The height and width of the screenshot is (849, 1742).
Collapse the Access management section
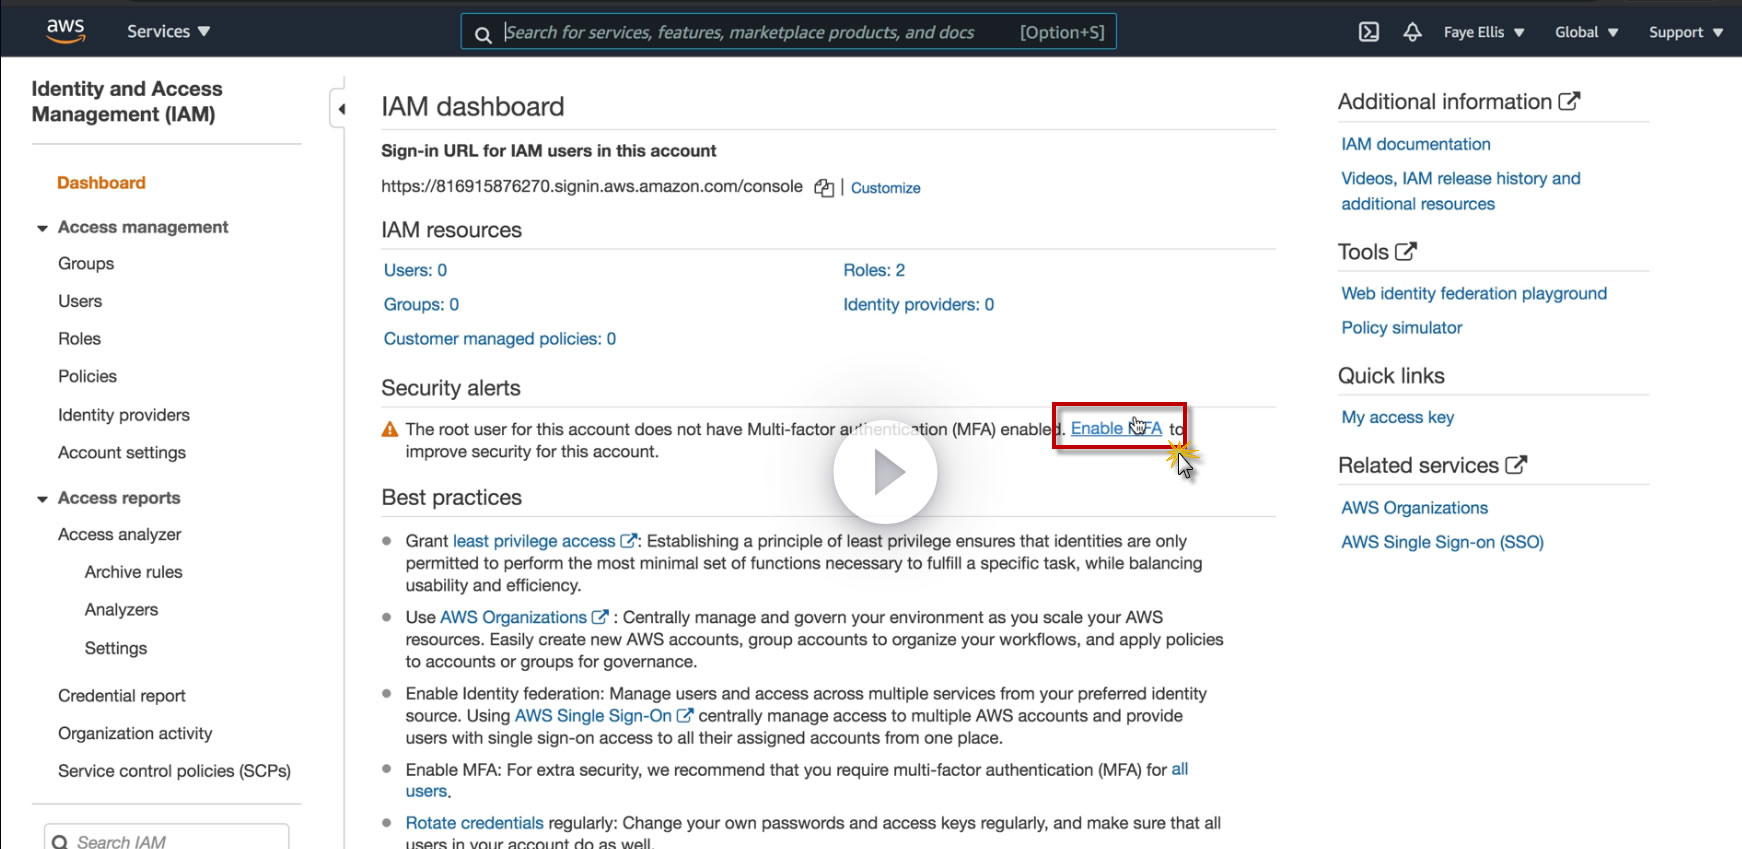pyautogui.click(x=42, y=228)
